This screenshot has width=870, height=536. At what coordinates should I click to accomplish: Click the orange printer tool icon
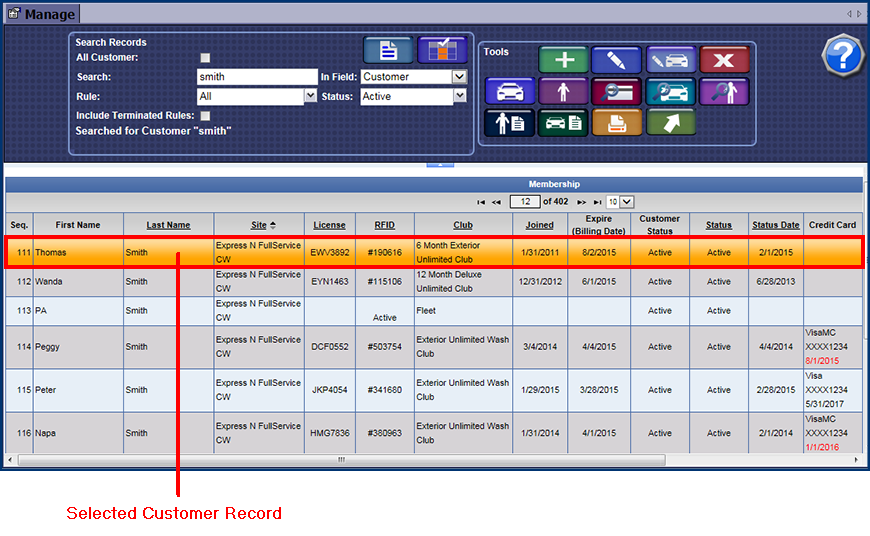pos(617,122)
